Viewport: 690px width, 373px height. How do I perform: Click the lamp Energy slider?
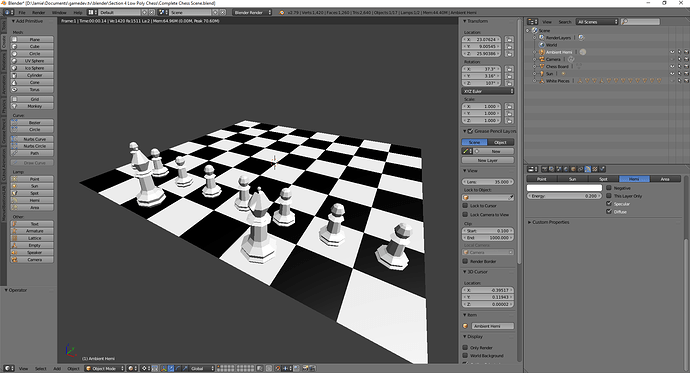click(x=564, y=196)
